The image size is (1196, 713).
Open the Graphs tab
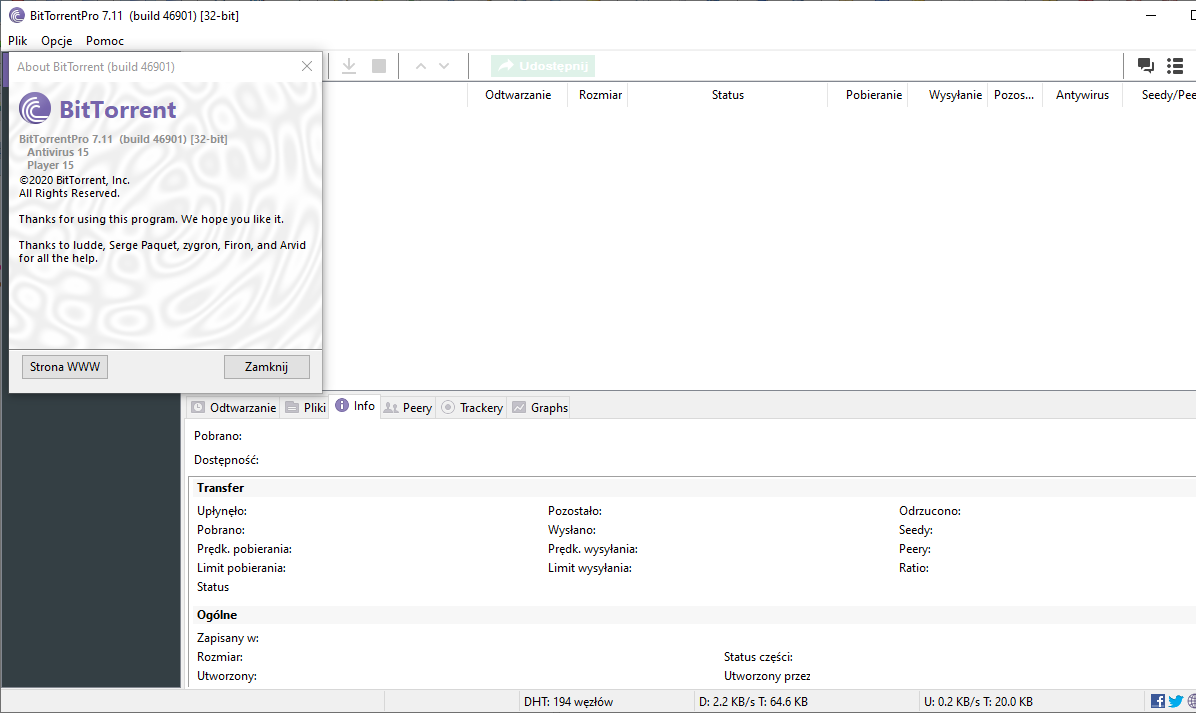(539, 407)
